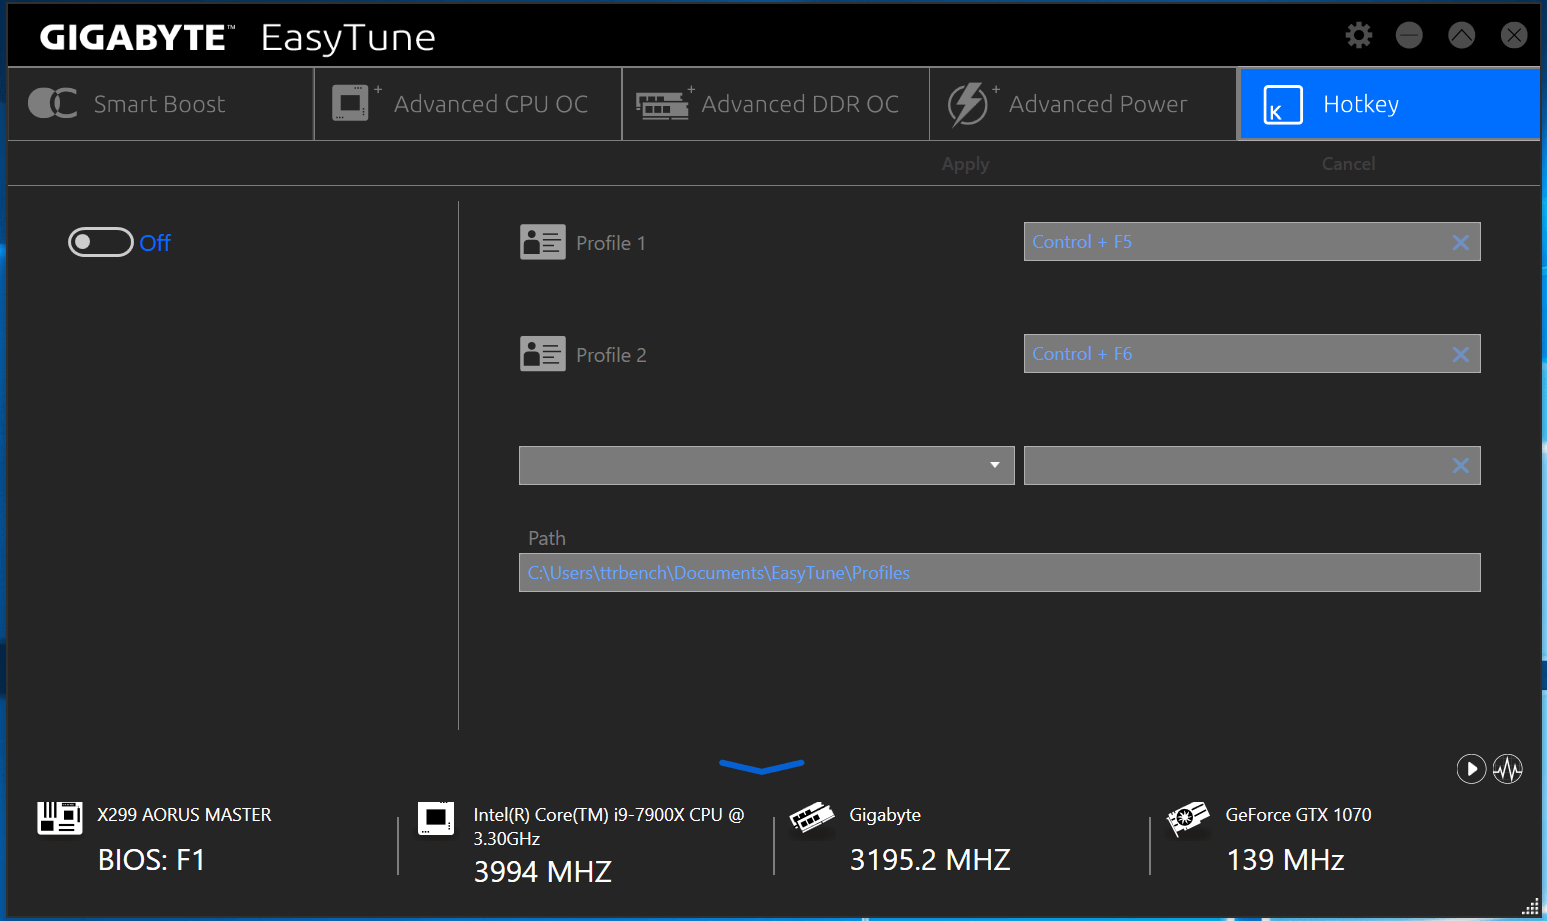This screenshot has width=1547, height=921.
Task: Click the GeForce GTX 1070 graphics card icon
Action: (x=1188, y=818)
